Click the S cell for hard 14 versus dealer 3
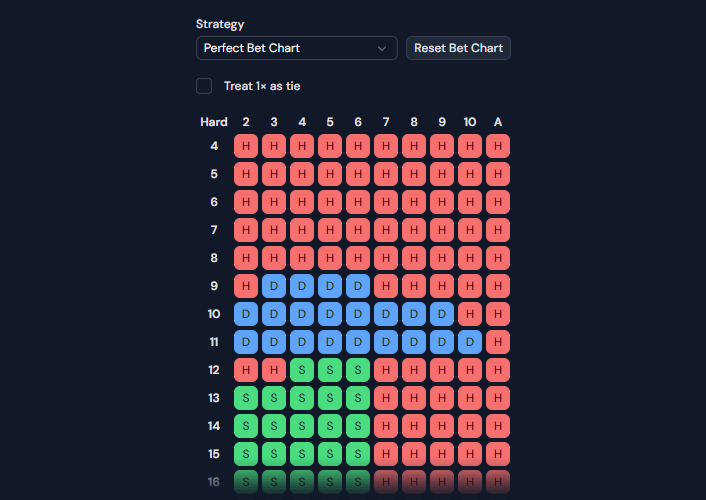 tap(274, 426)
